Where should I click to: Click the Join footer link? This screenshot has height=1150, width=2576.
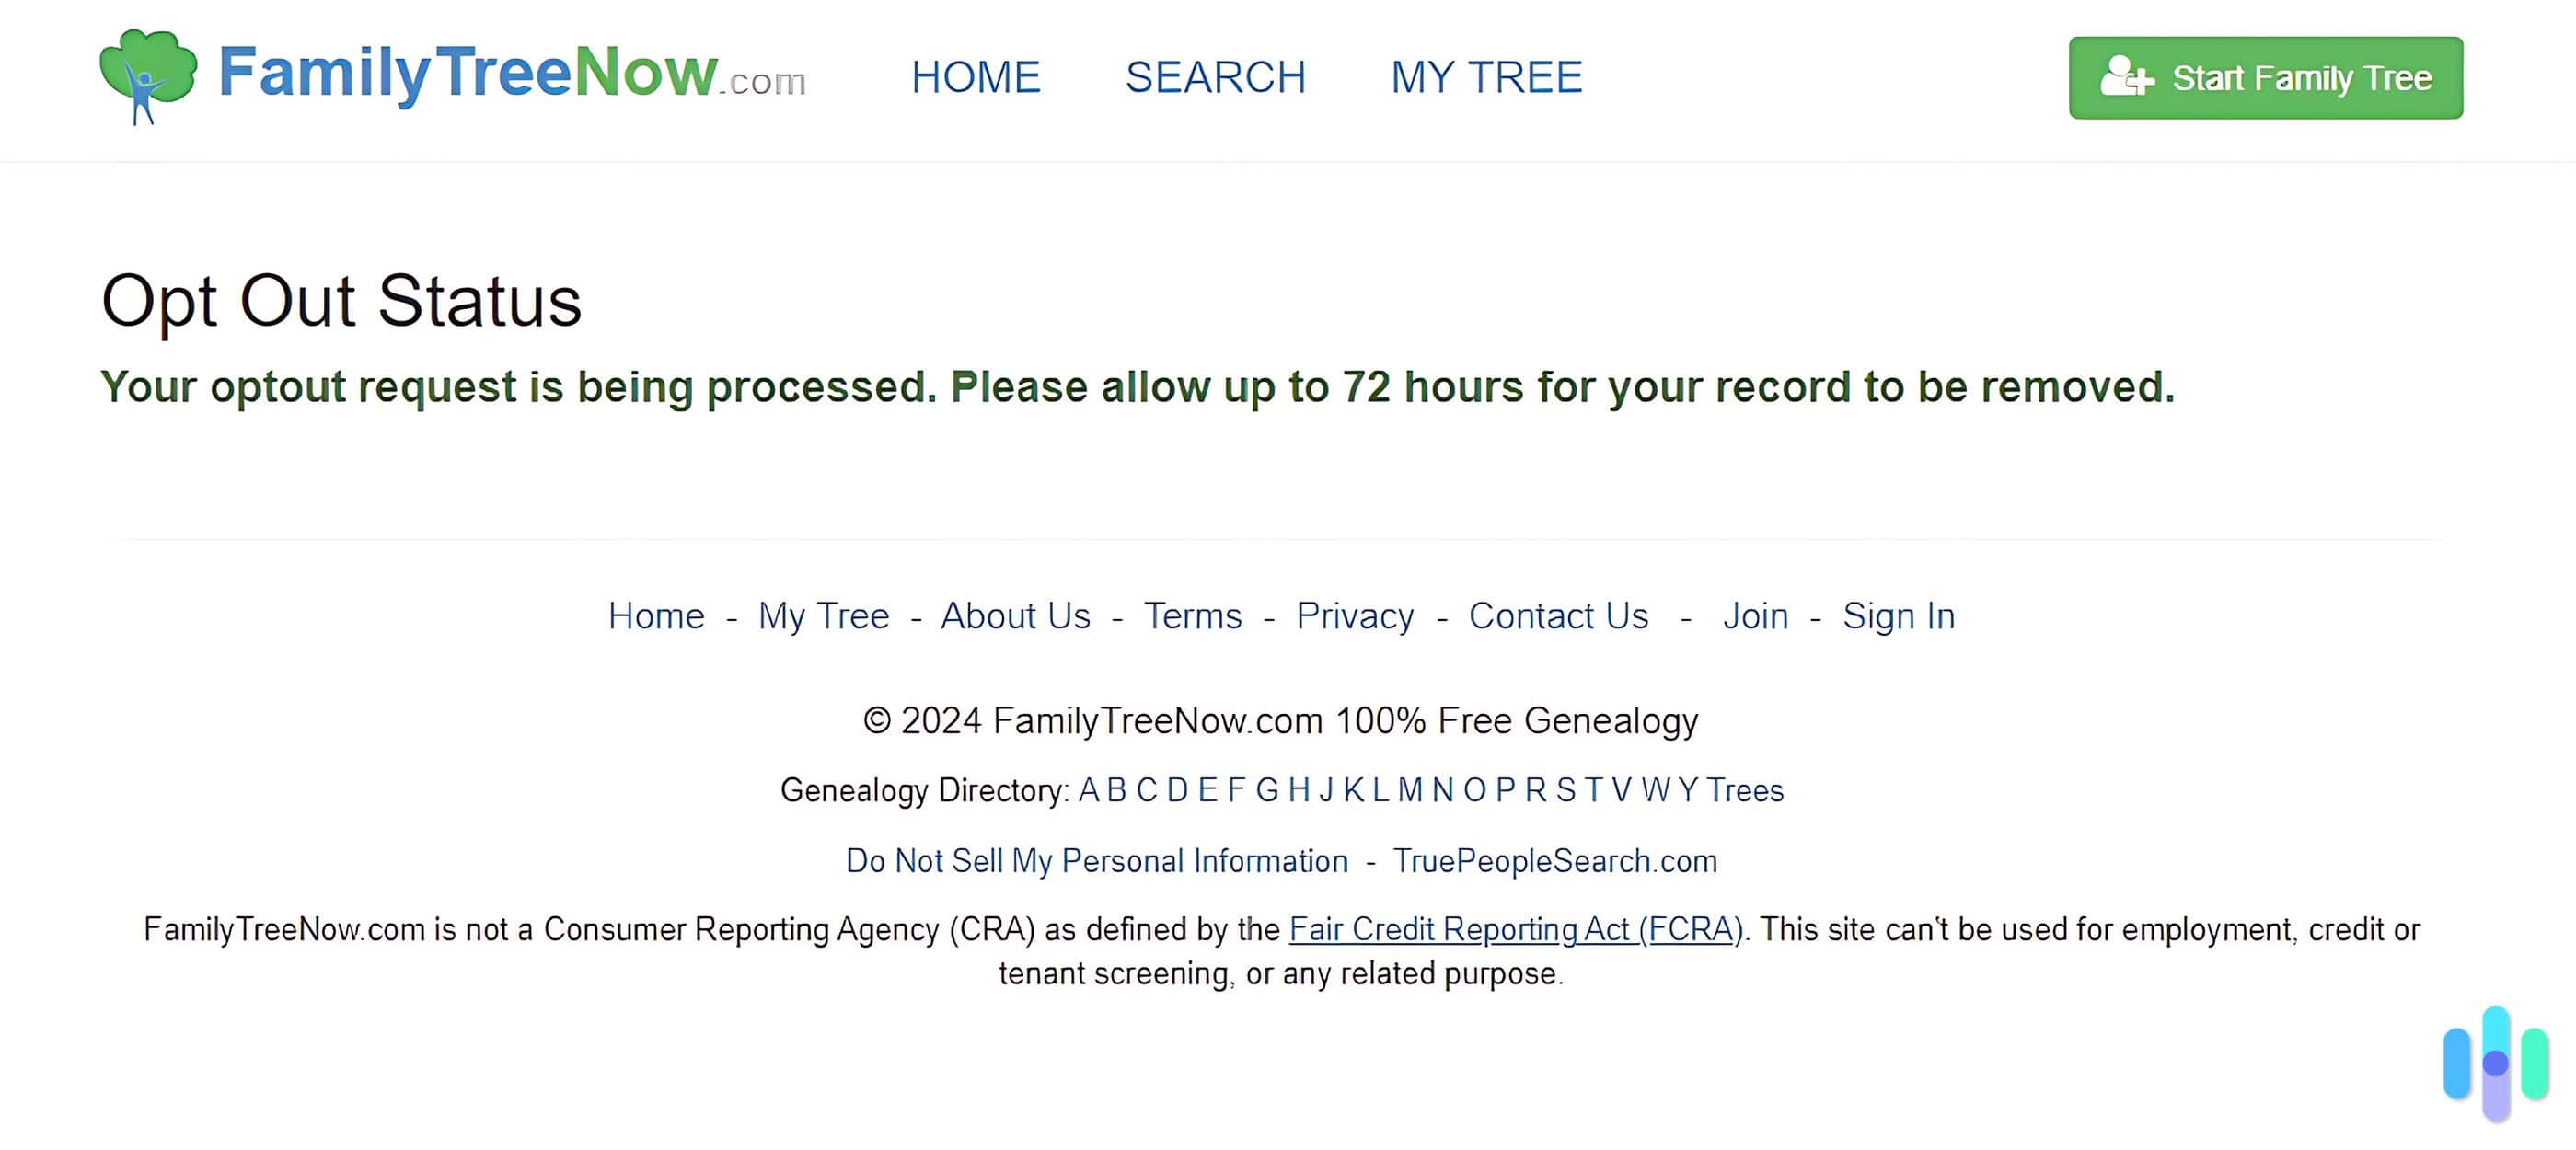click(x=1753, y=615)
